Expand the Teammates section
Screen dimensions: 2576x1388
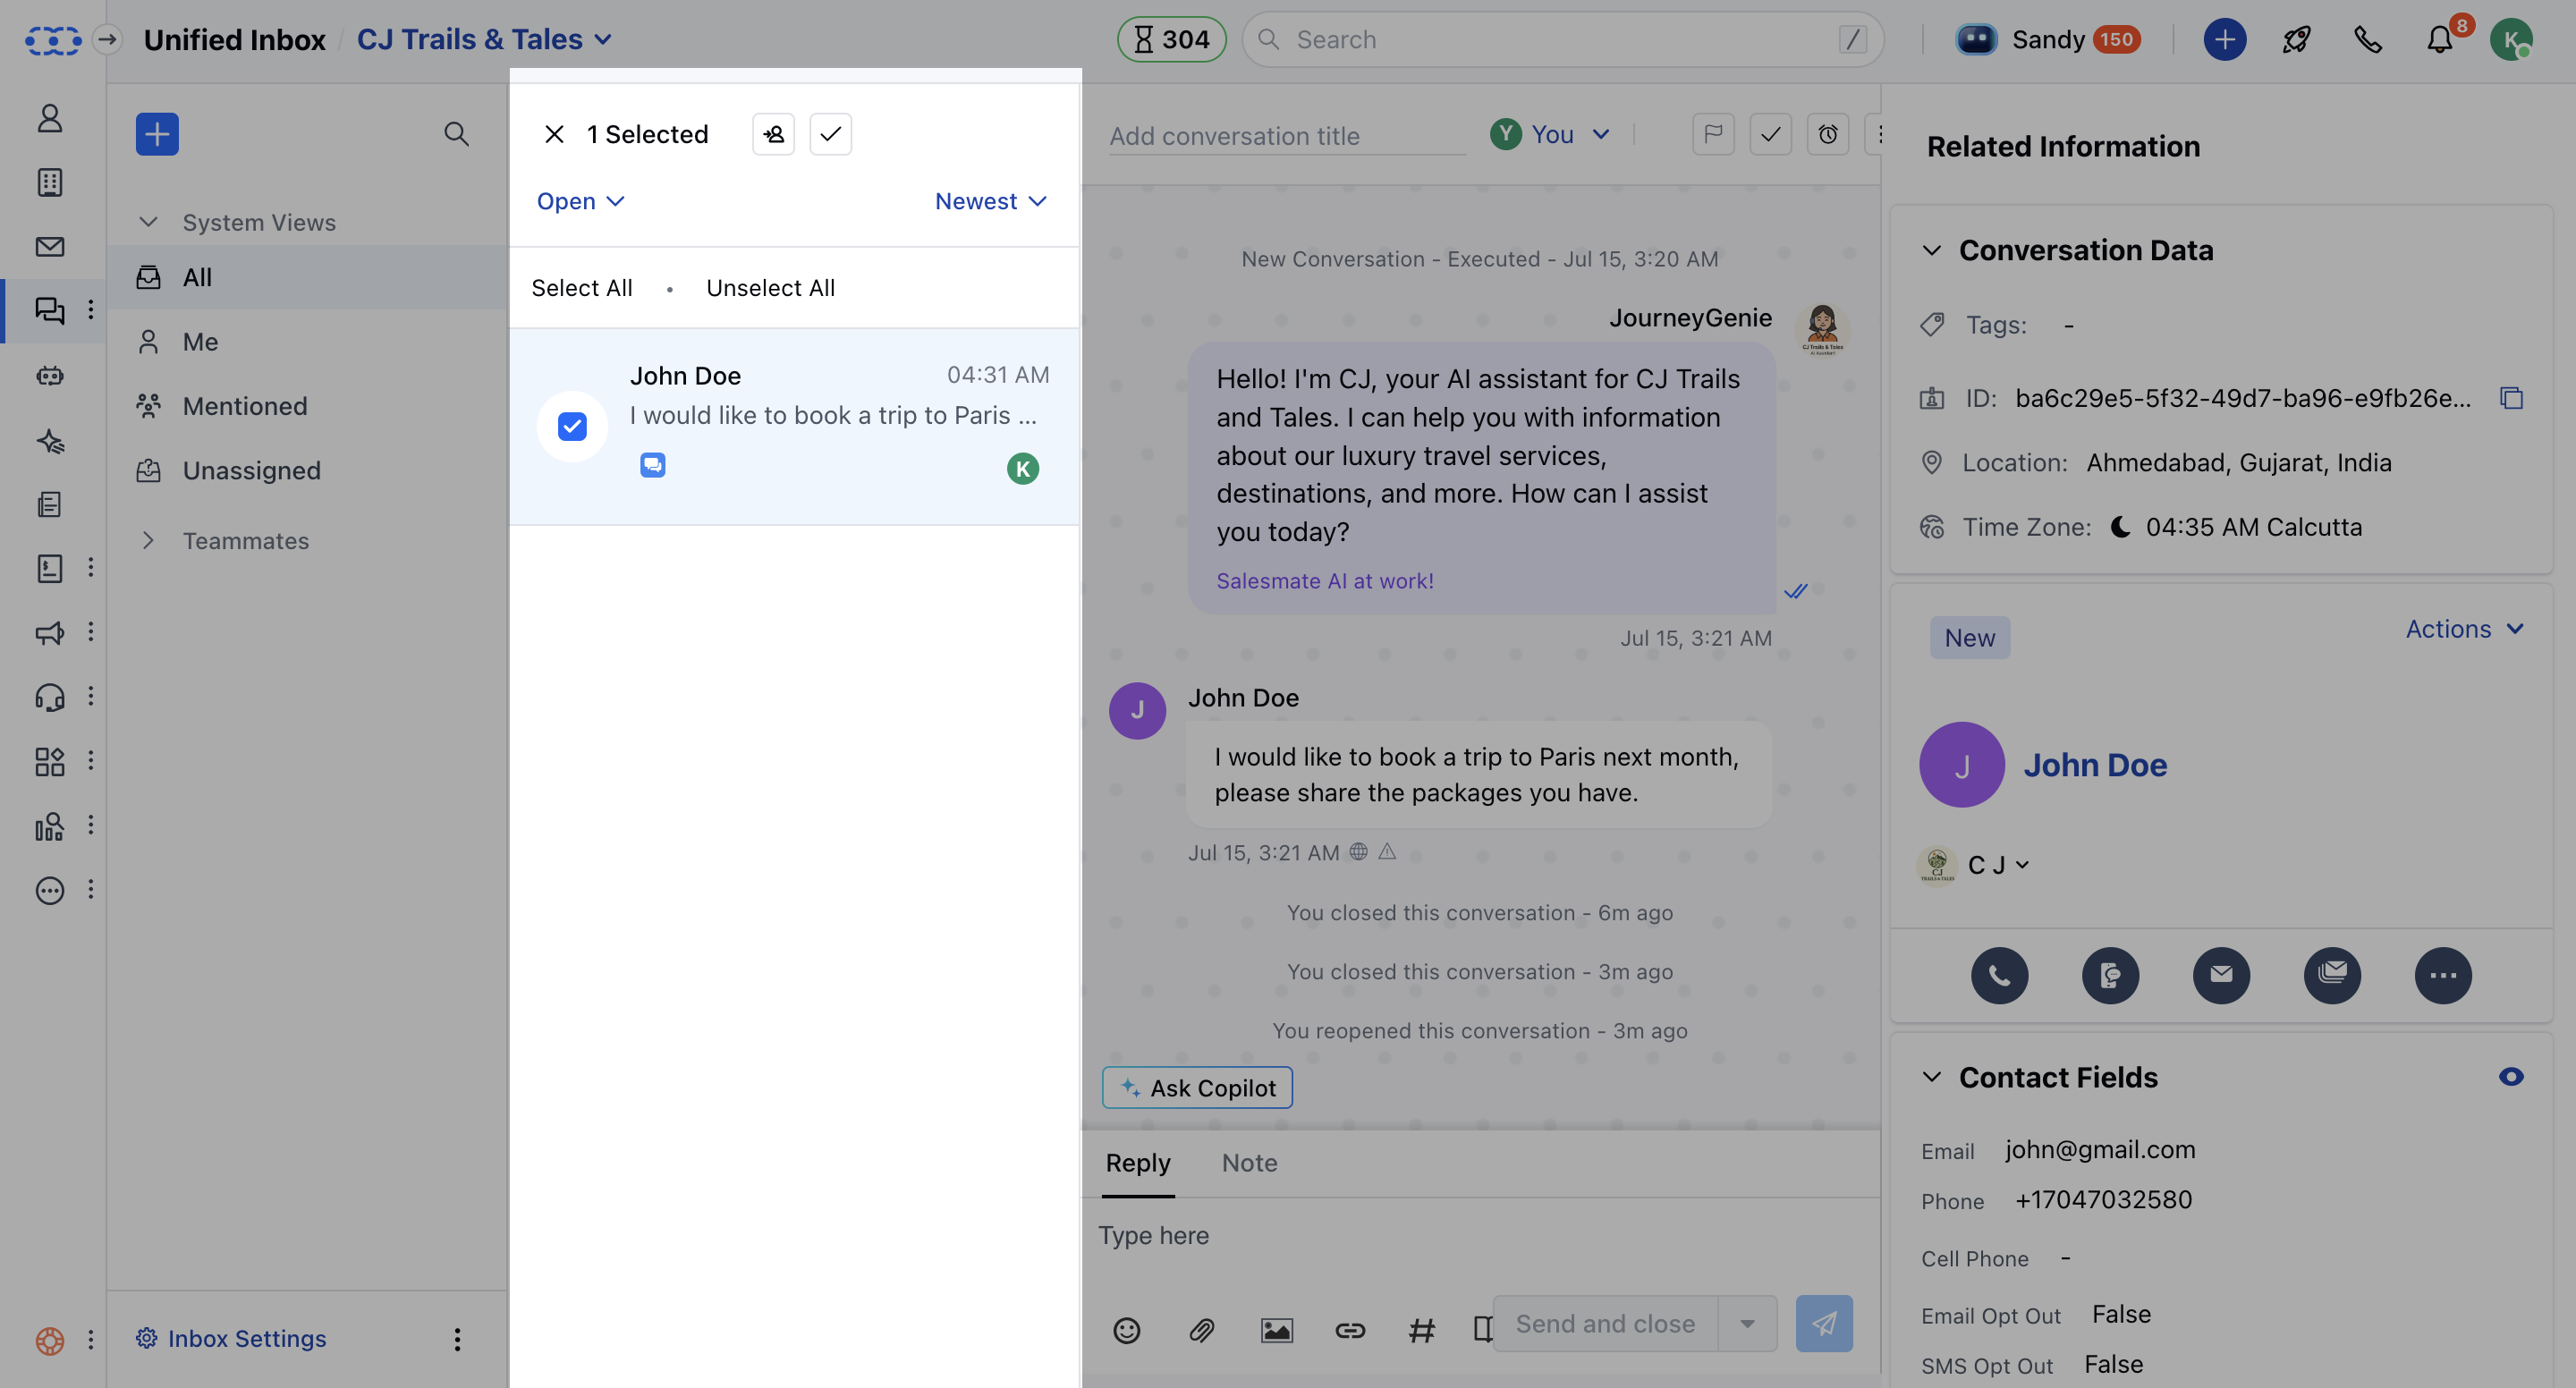[148, 540]
